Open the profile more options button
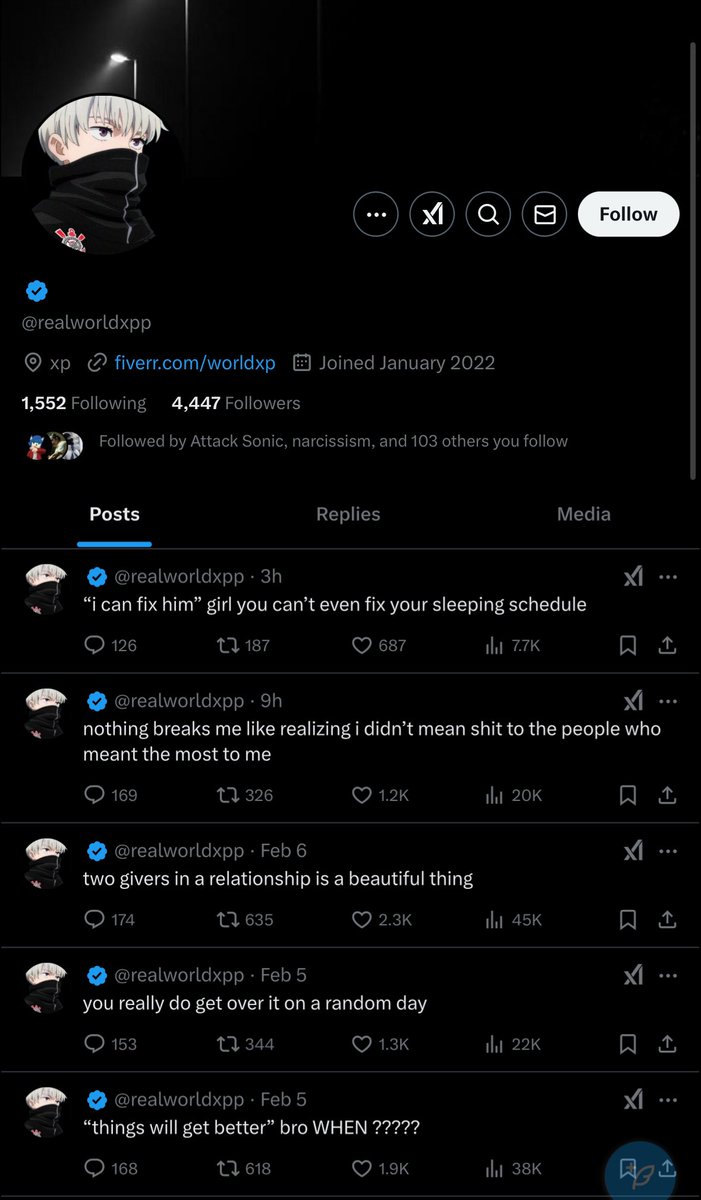Viewport: 701px width, 1200px height. tap(376, 214)
